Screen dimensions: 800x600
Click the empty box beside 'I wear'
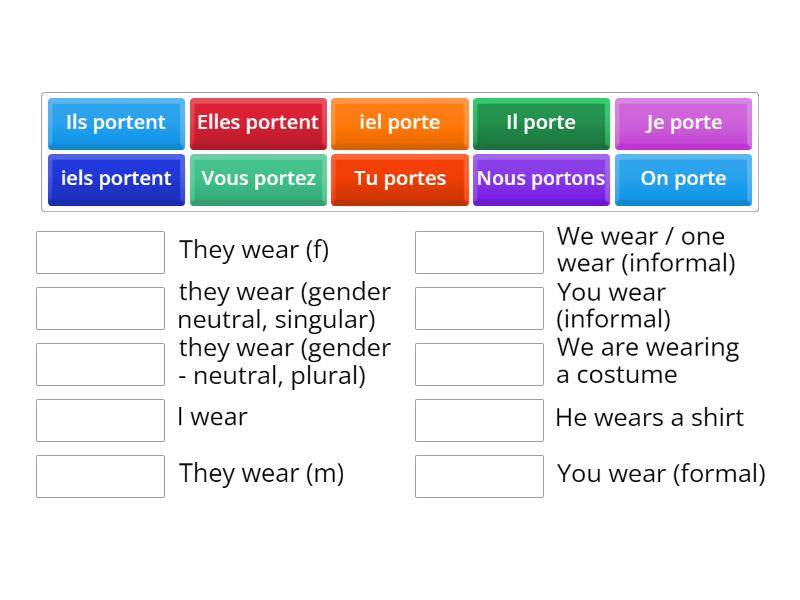(100, 420)
